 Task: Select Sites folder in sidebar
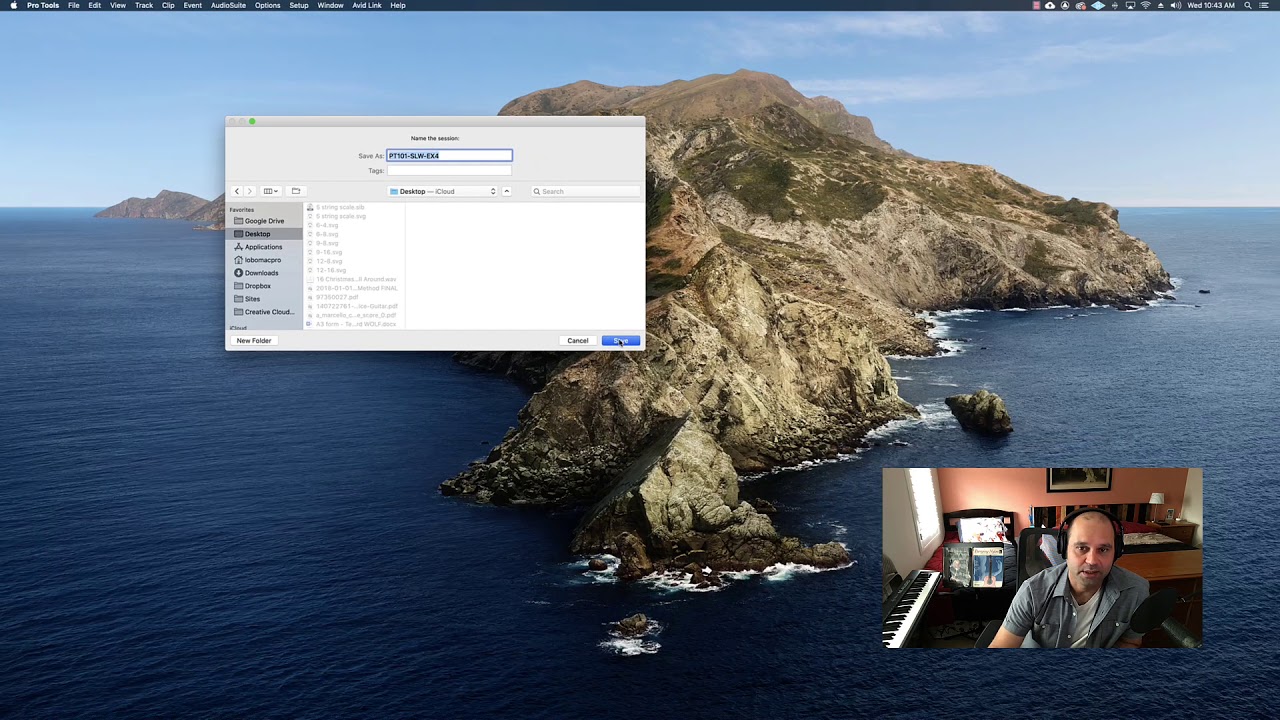pyautogui.click(x=264, y=299)
